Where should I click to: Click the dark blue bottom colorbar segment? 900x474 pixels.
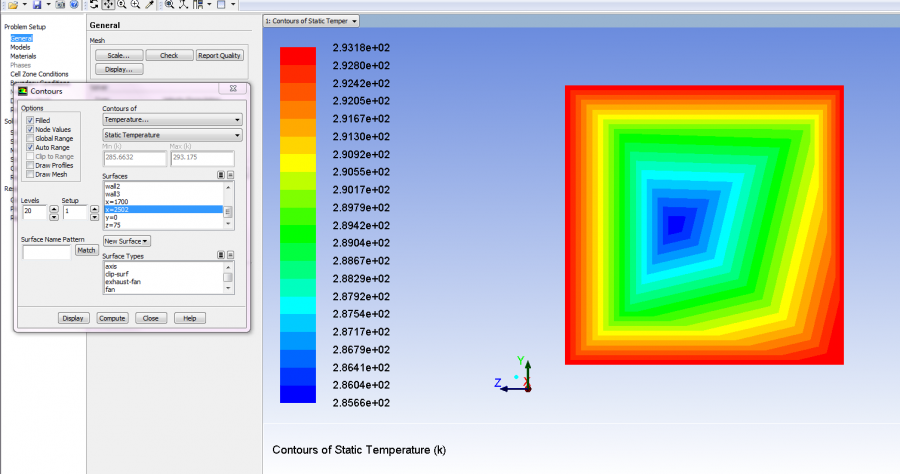[x=298, y=394]
